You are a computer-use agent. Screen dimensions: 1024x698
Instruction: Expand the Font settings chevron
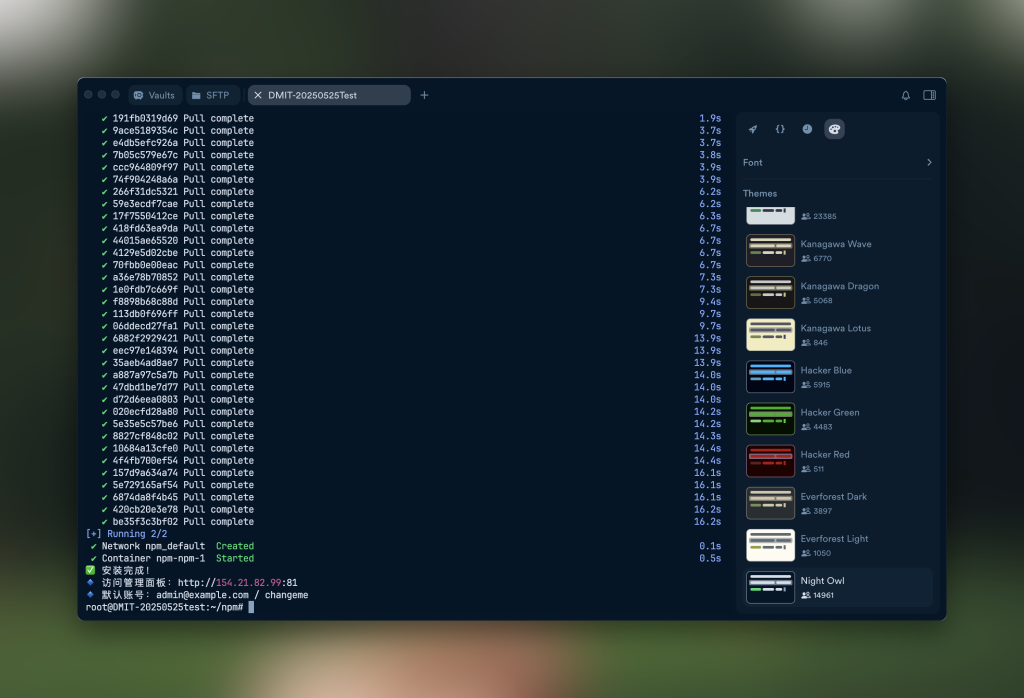point(929,163)
